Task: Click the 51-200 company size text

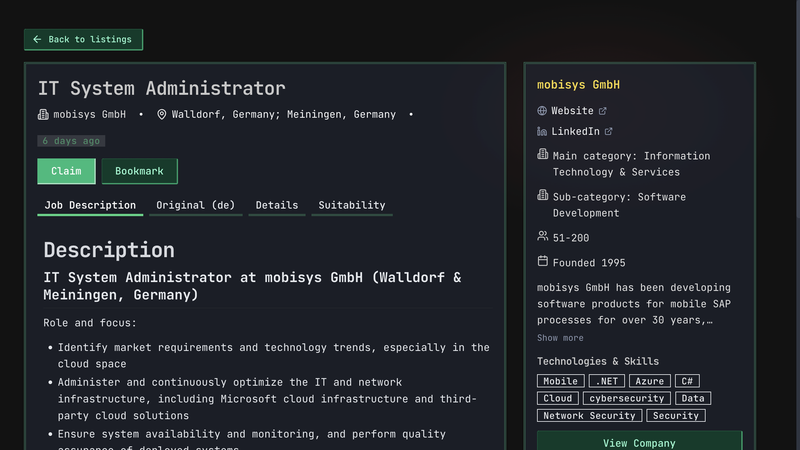Action: [570, 238]
